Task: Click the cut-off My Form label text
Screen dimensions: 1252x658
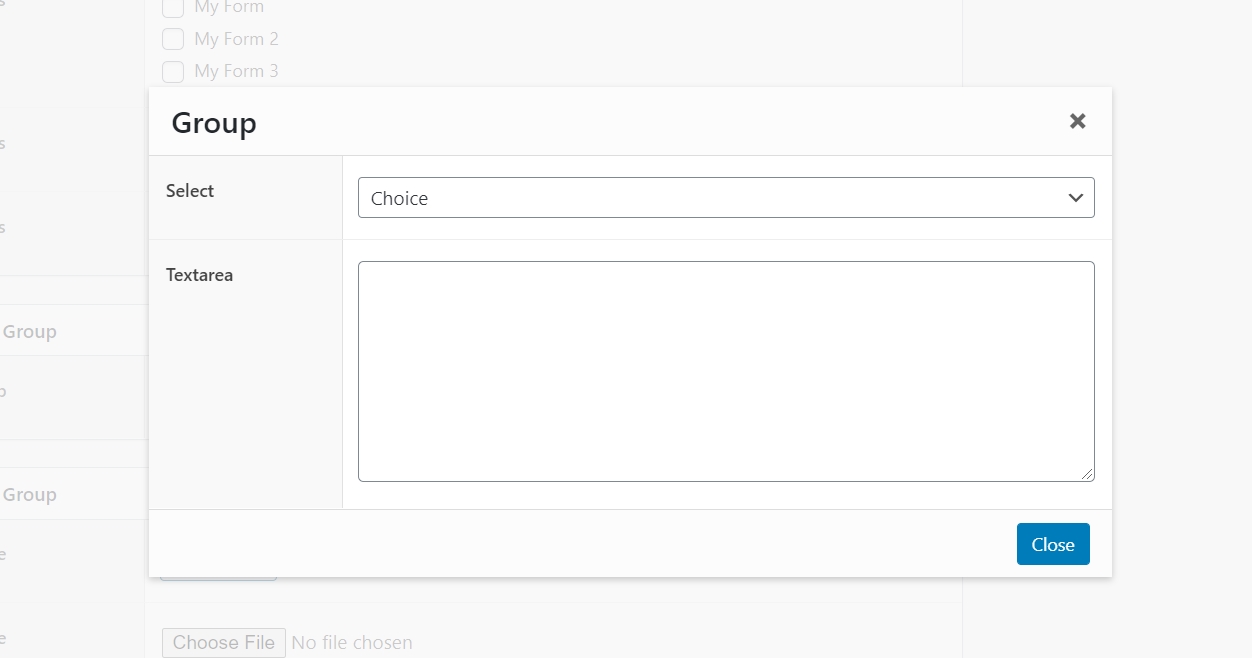Action: (x=229, y=8)
